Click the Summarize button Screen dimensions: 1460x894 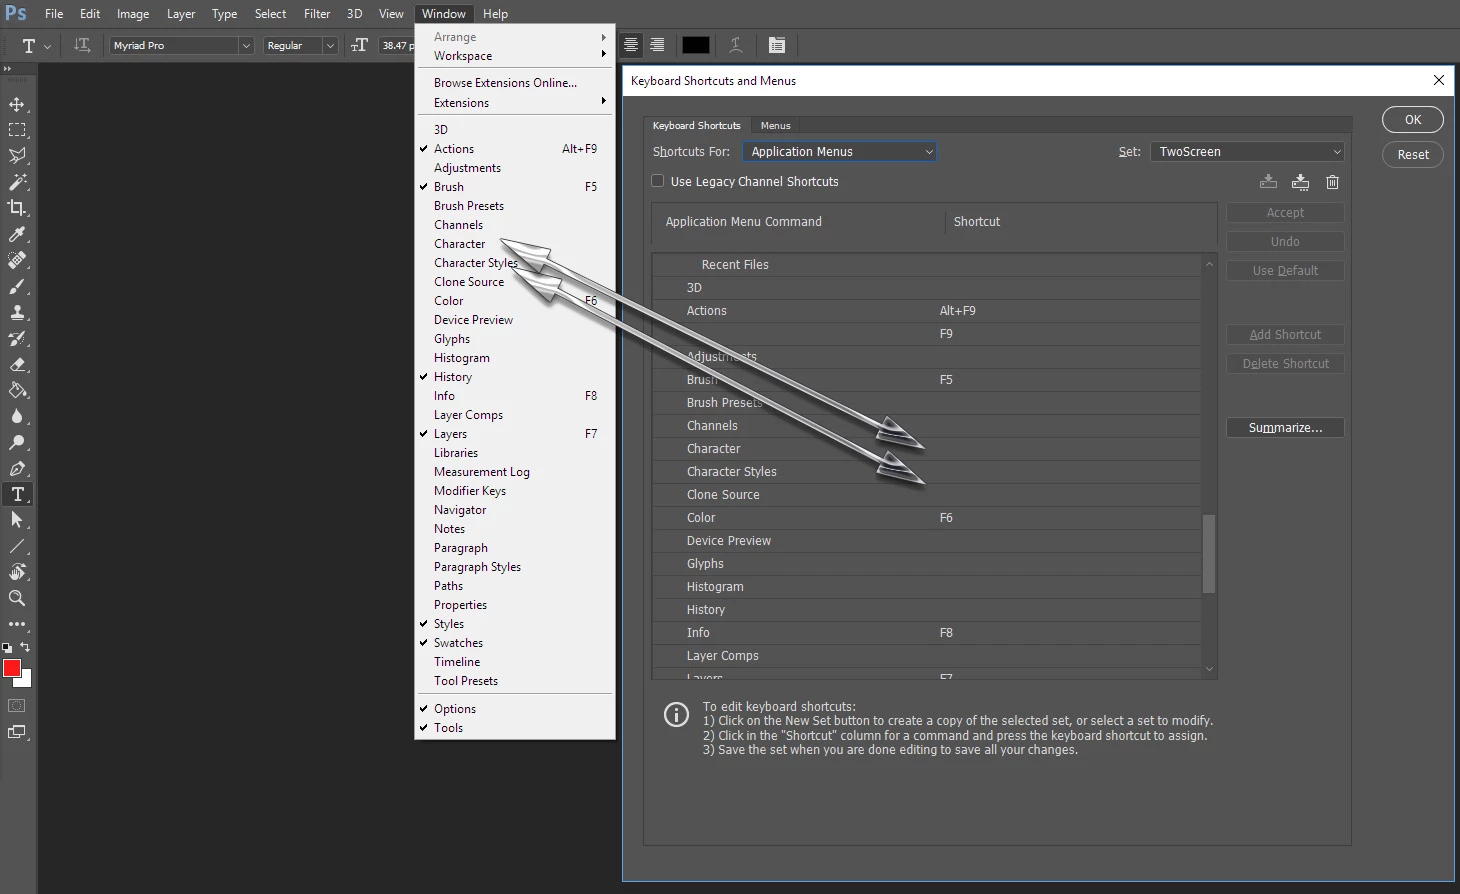click(1285, 428)
